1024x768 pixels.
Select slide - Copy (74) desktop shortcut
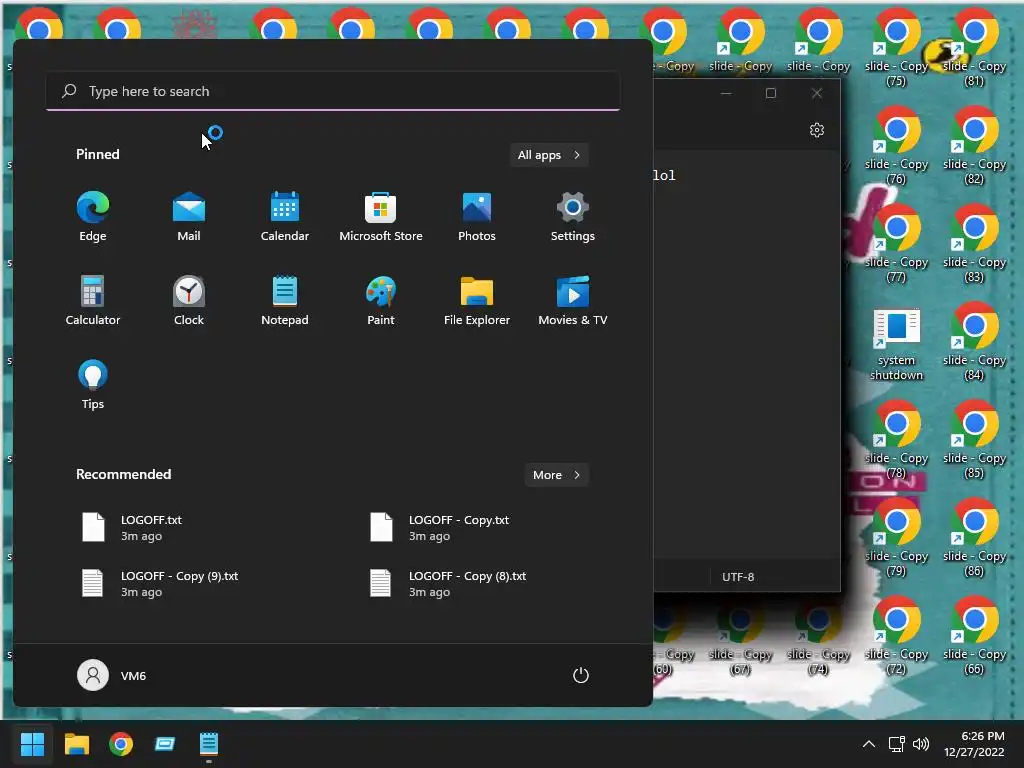818,636
